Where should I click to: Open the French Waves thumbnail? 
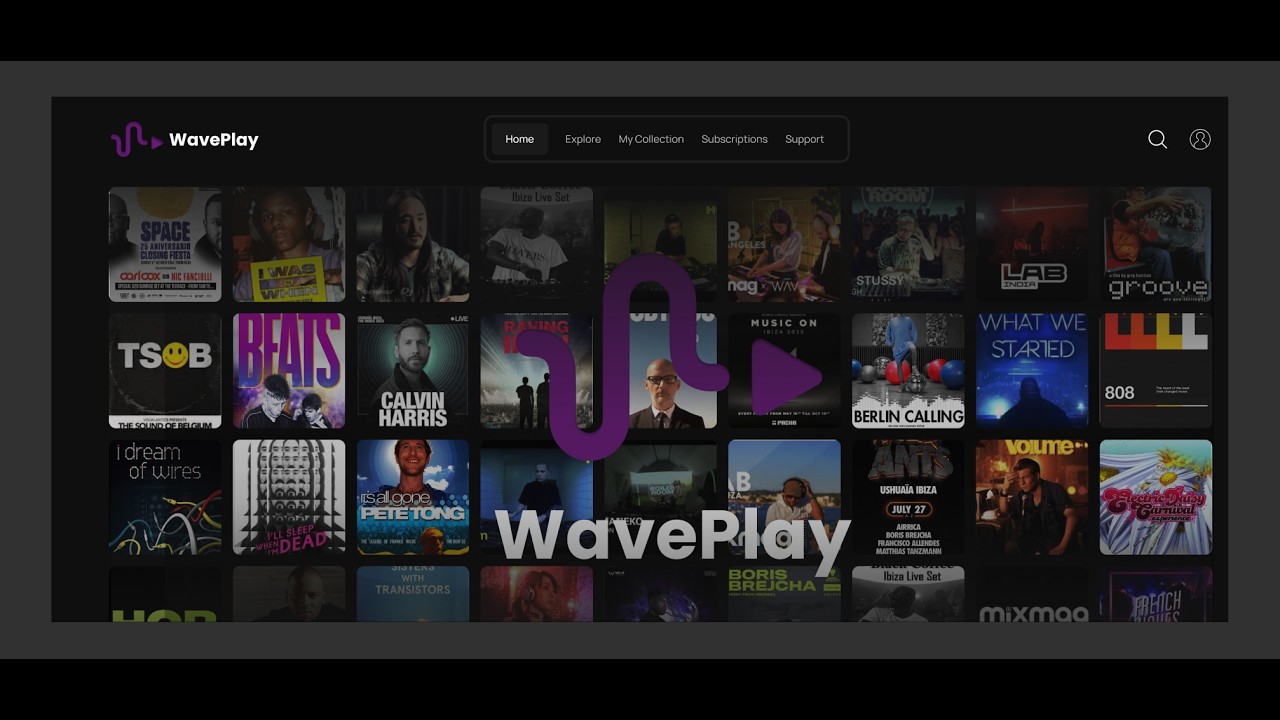pos(1156,594)
